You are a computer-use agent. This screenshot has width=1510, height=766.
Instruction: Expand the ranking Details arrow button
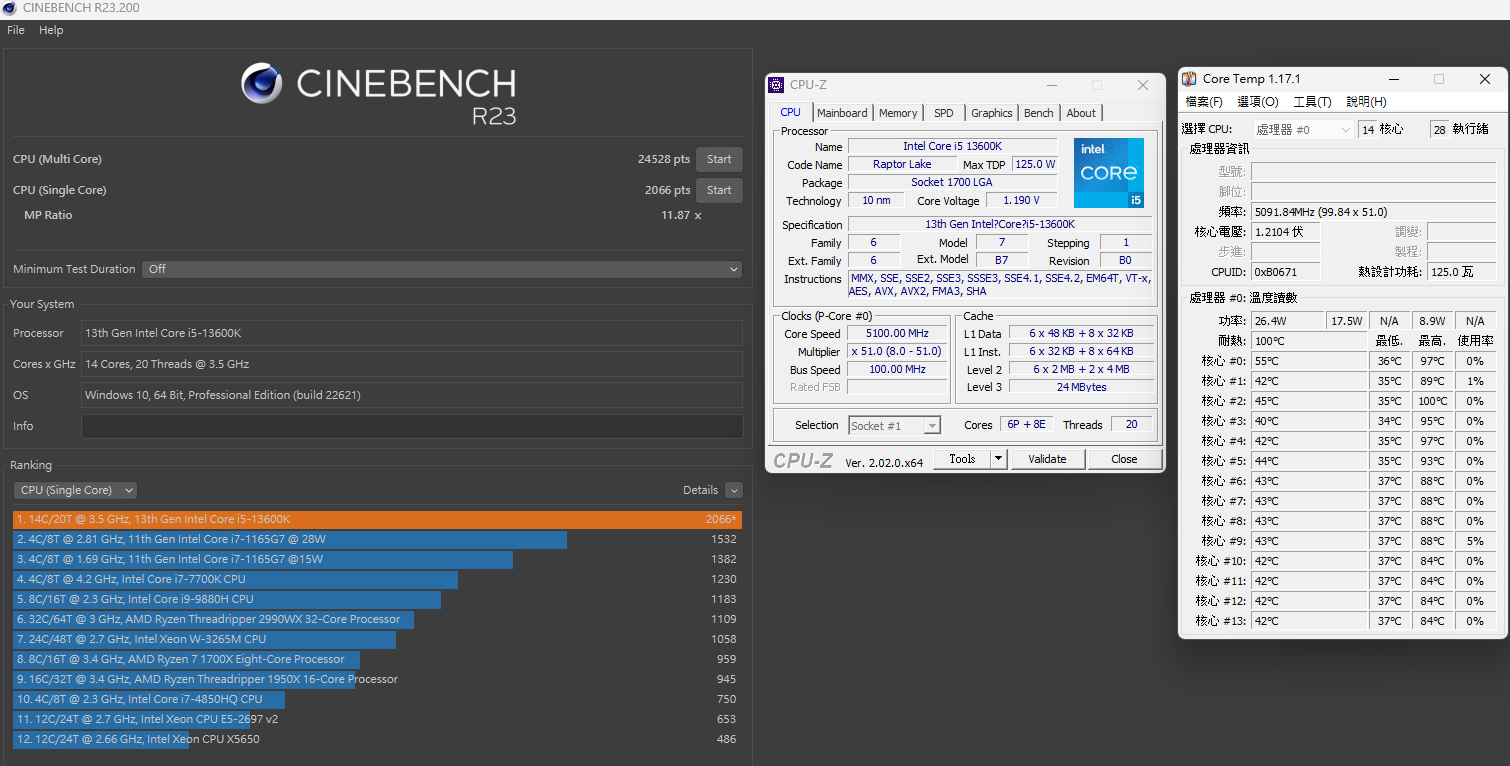pyautogui.click(x=734, y=490)
